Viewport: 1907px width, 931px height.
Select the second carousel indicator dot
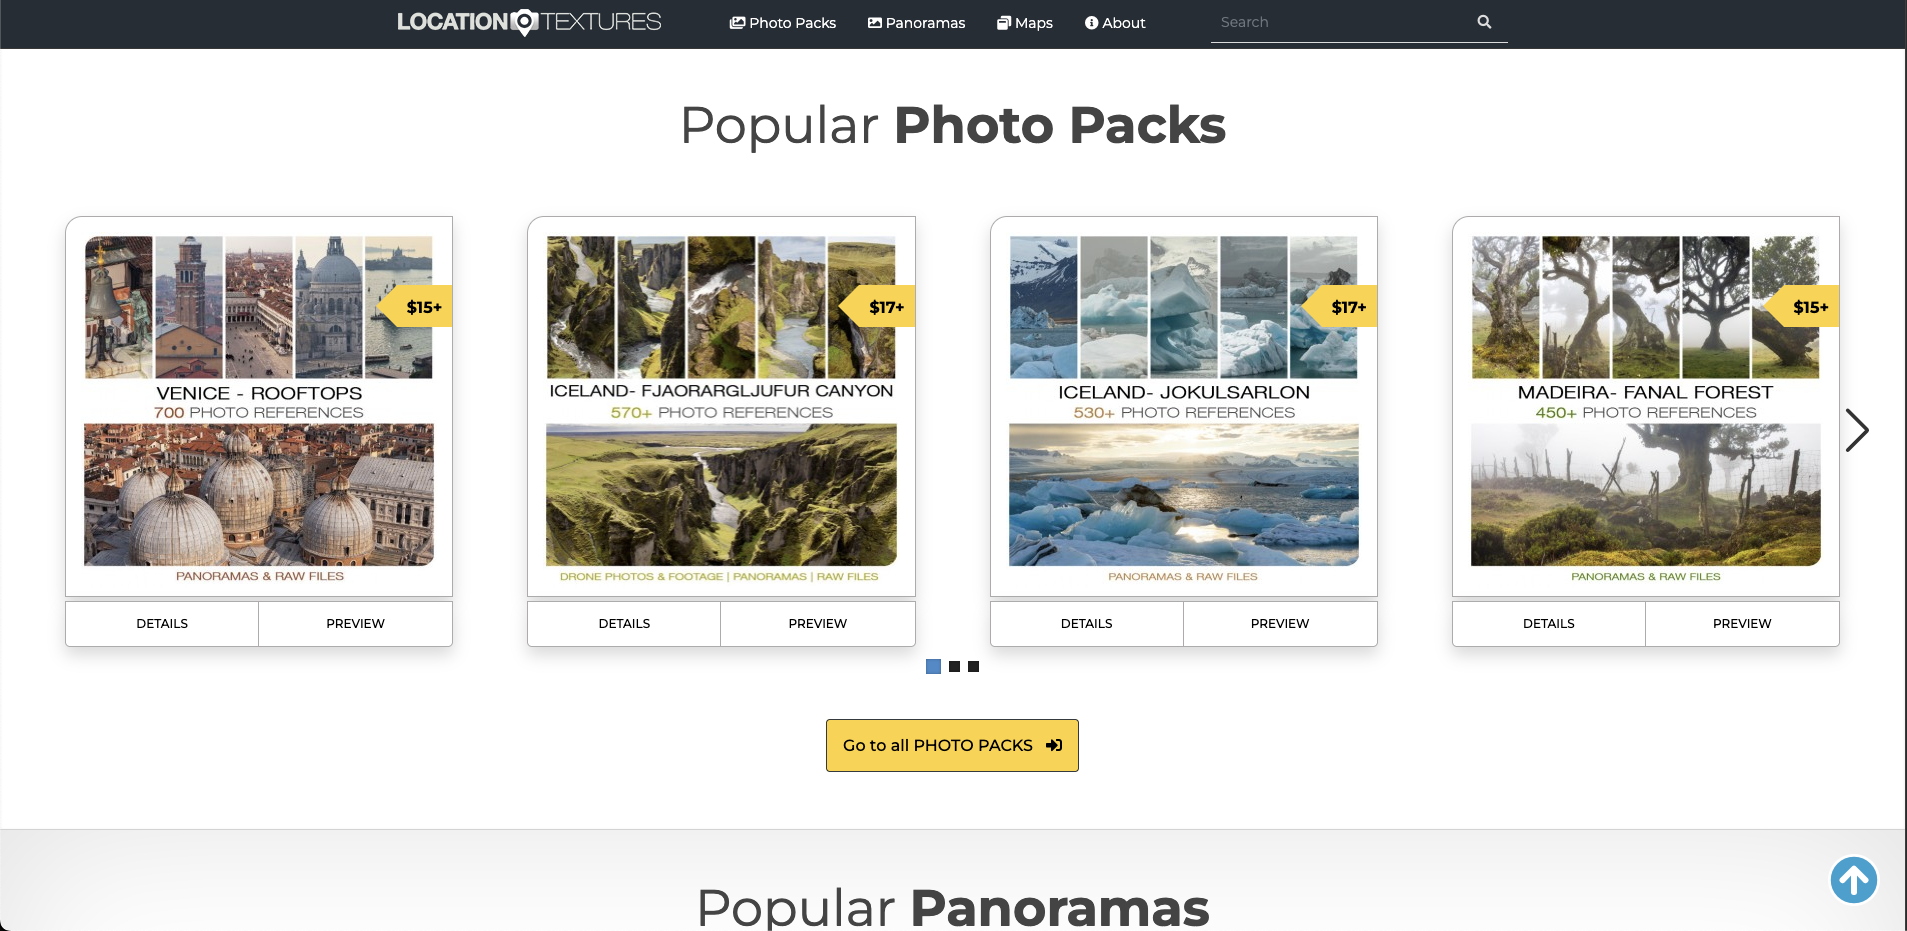pyautogui.click(x=955, y=666)
